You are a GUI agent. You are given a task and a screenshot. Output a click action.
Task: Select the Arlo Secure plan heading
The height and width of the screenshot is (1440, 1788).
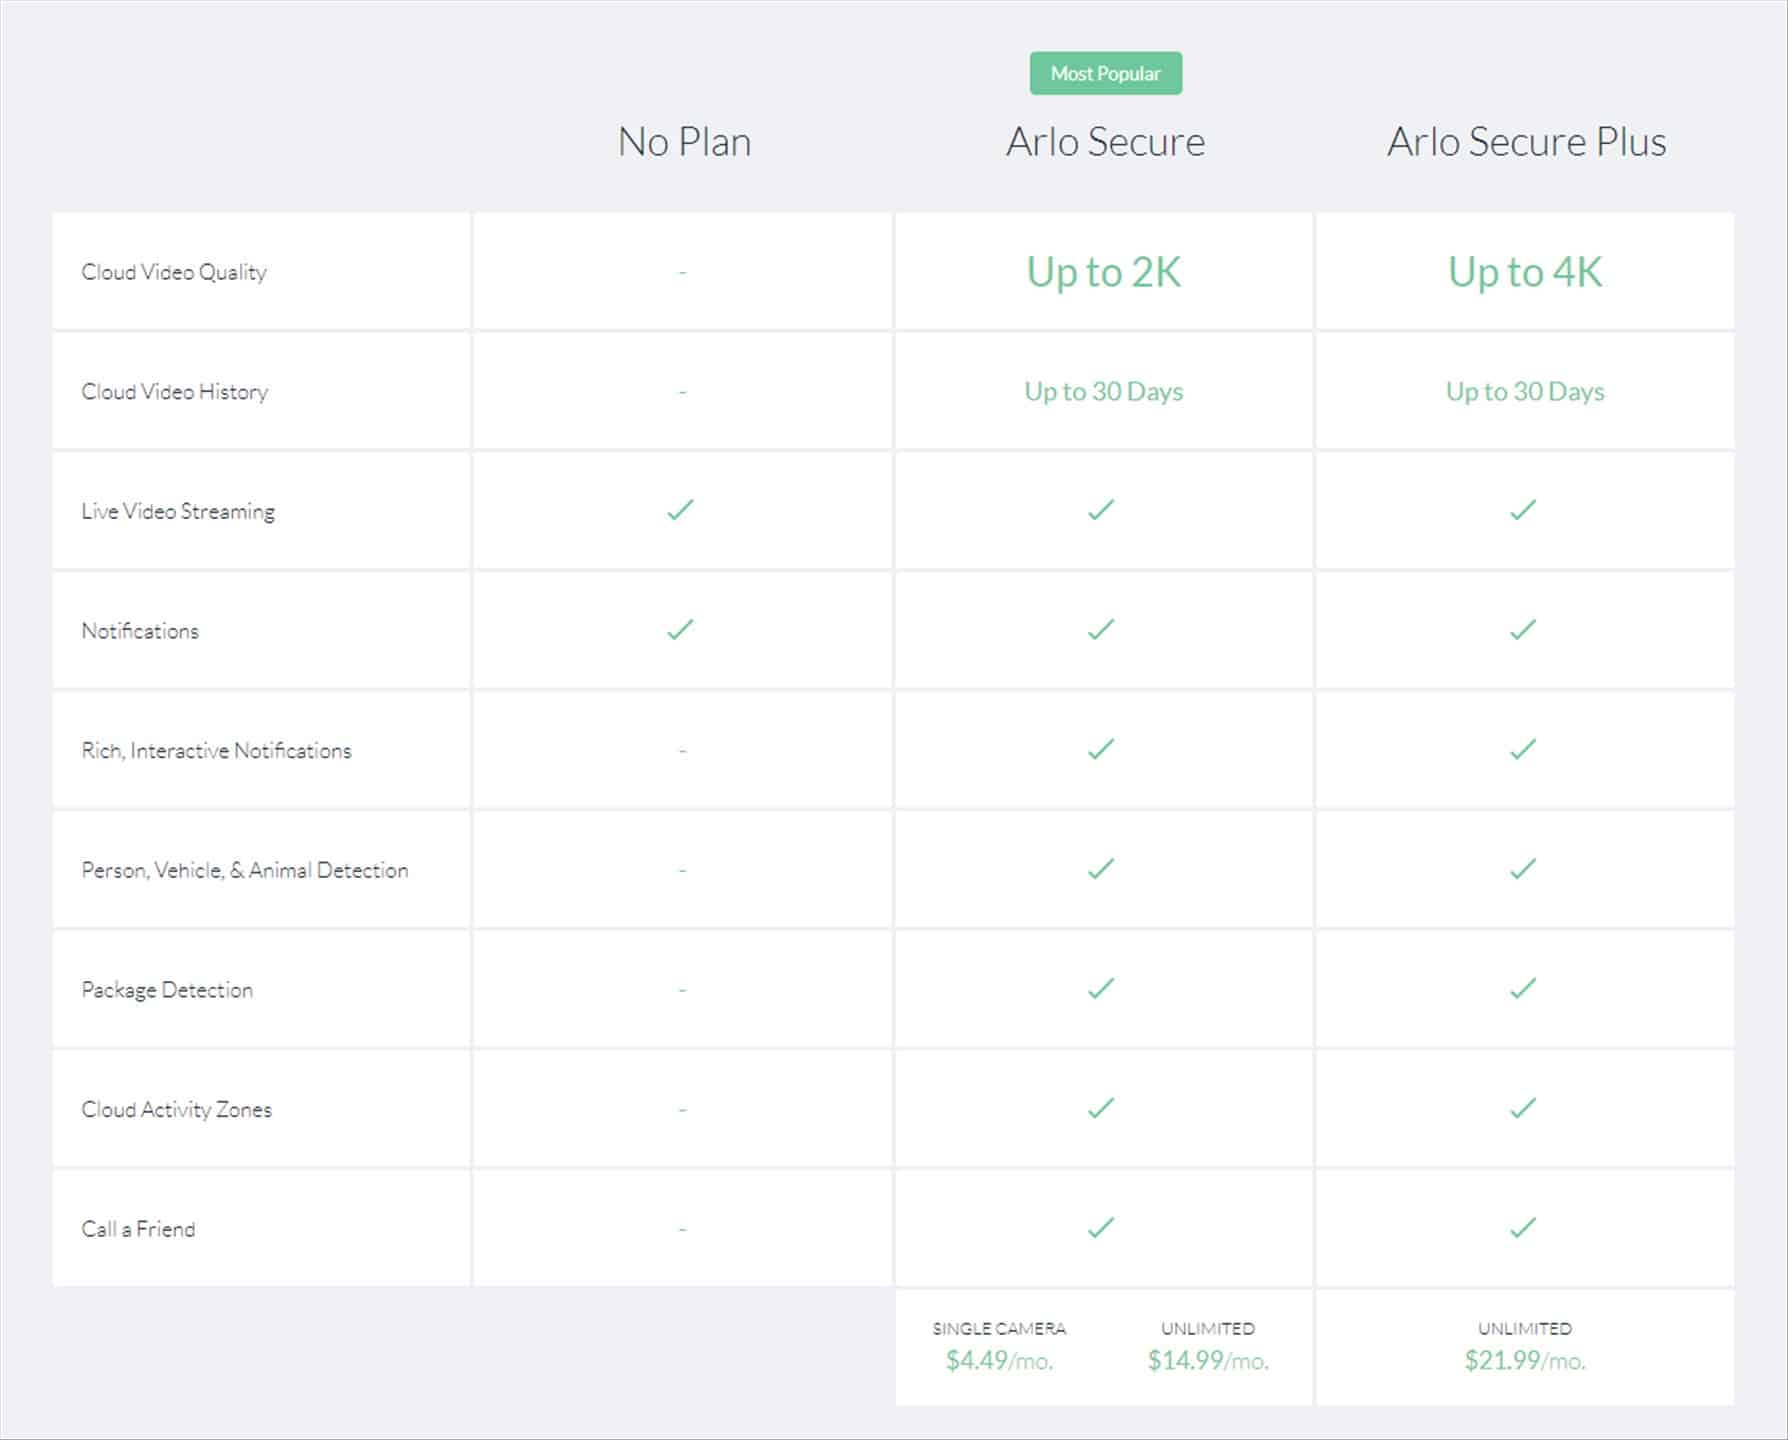(x=1105, y=142)
